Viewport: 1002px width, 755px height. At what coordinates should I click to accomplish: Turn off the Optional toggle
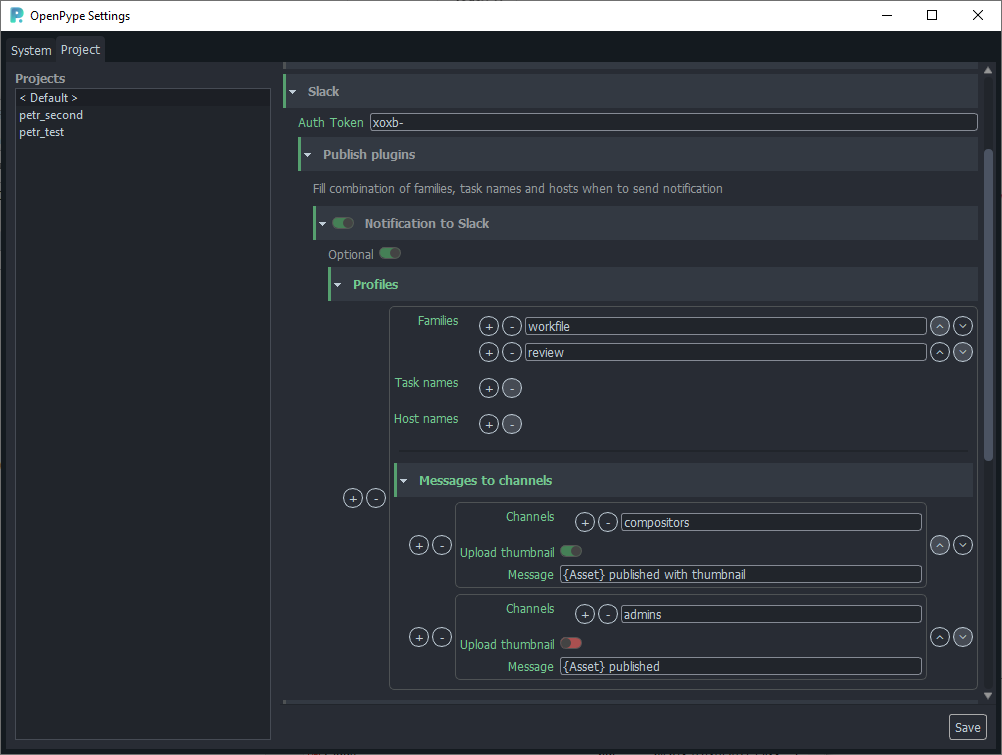(x=390, y=253)
